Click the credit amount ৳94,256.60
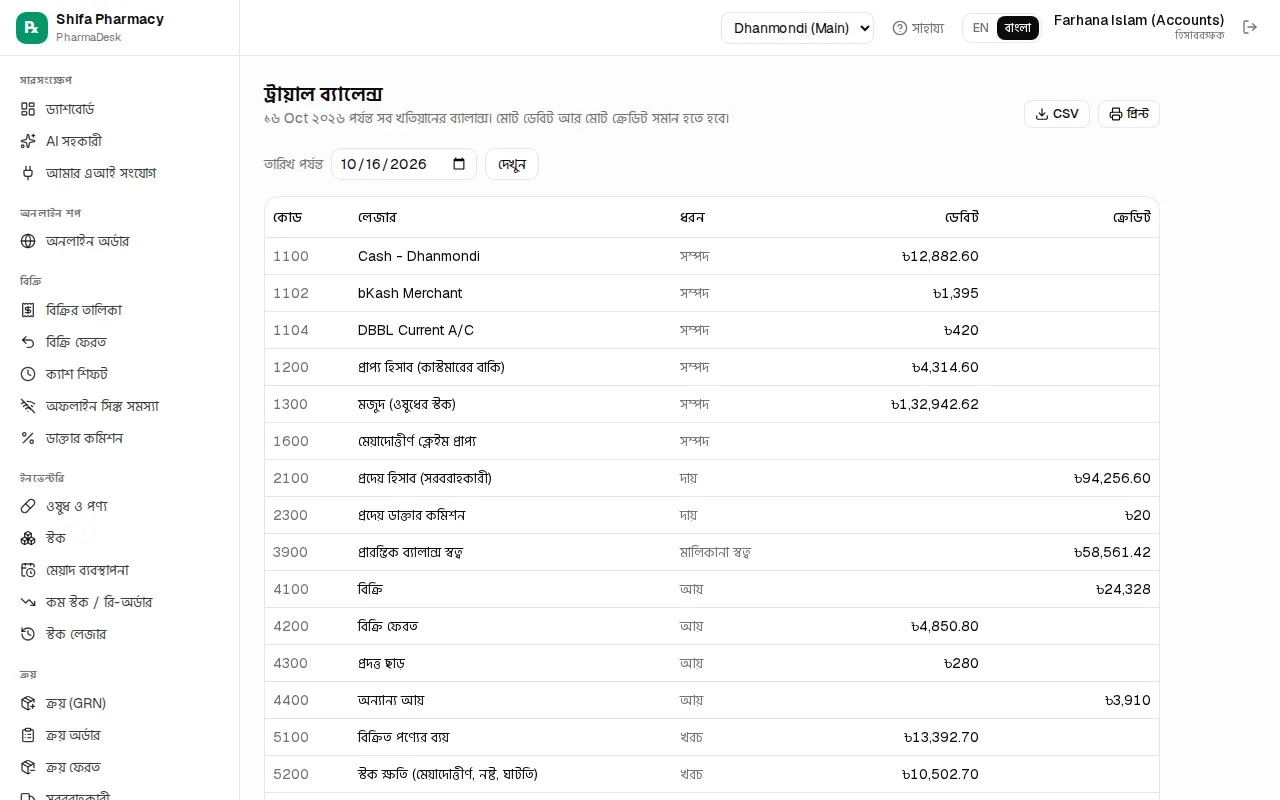Viewport: 1280px width, 800px height. click(x=1112, y=478)
